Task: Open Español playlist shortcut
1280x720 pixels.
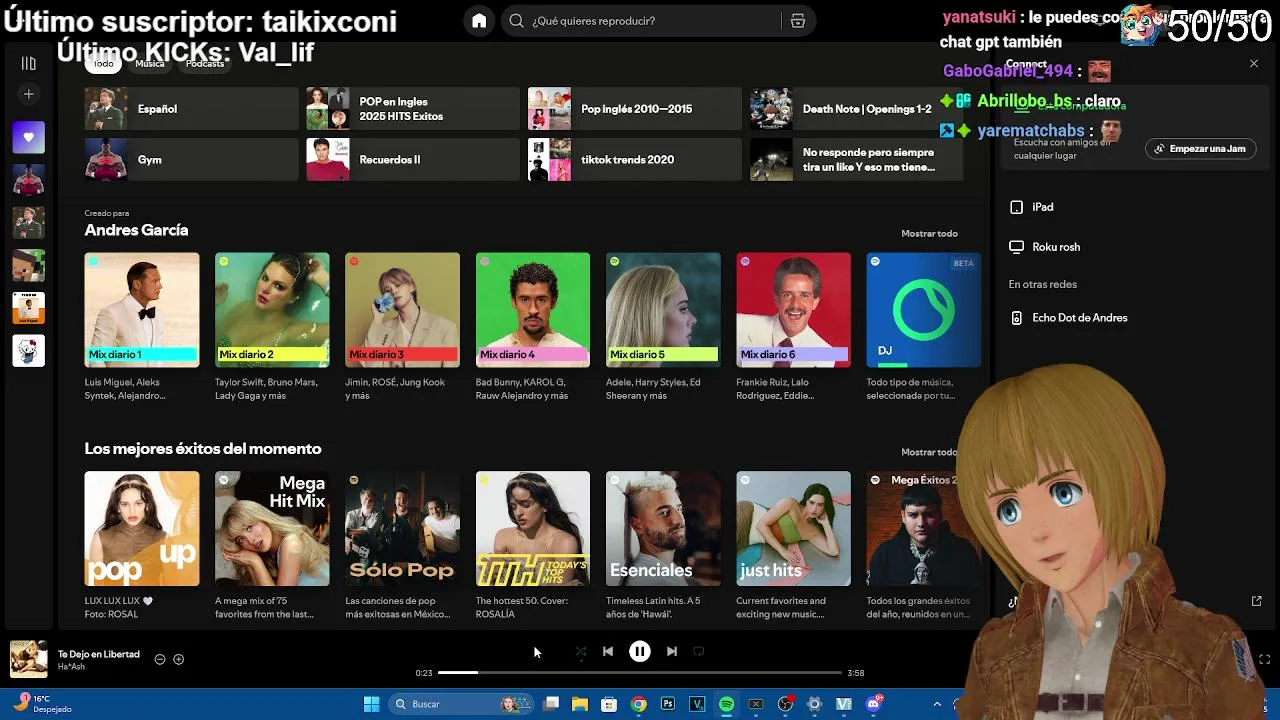Action: [x=191, y=109]
